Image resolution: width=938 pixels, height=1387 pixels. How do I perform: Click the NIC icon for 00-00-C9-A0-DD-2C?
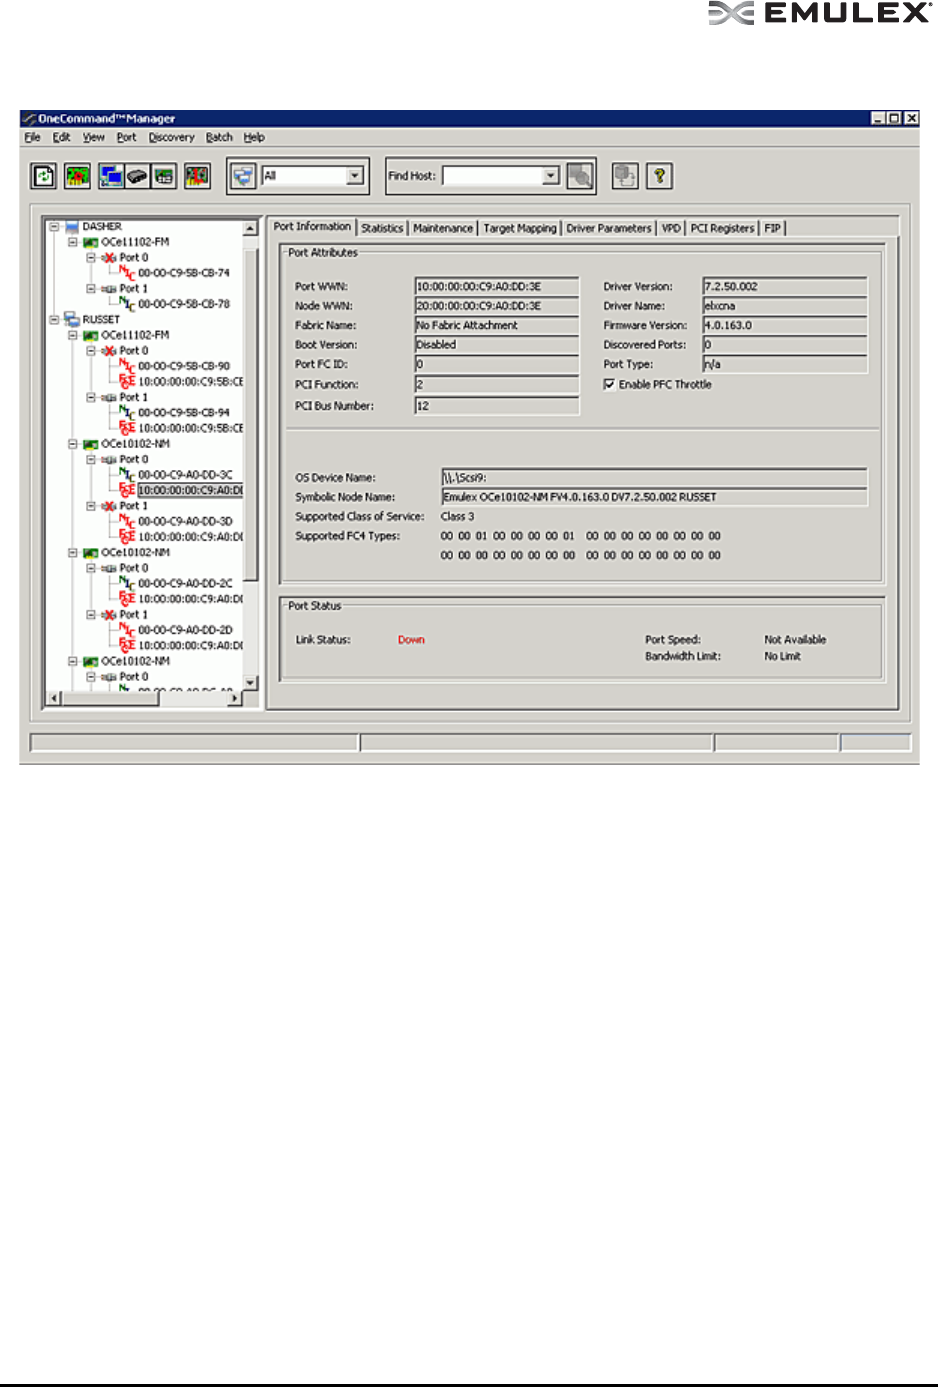click(x=127, y=583)
